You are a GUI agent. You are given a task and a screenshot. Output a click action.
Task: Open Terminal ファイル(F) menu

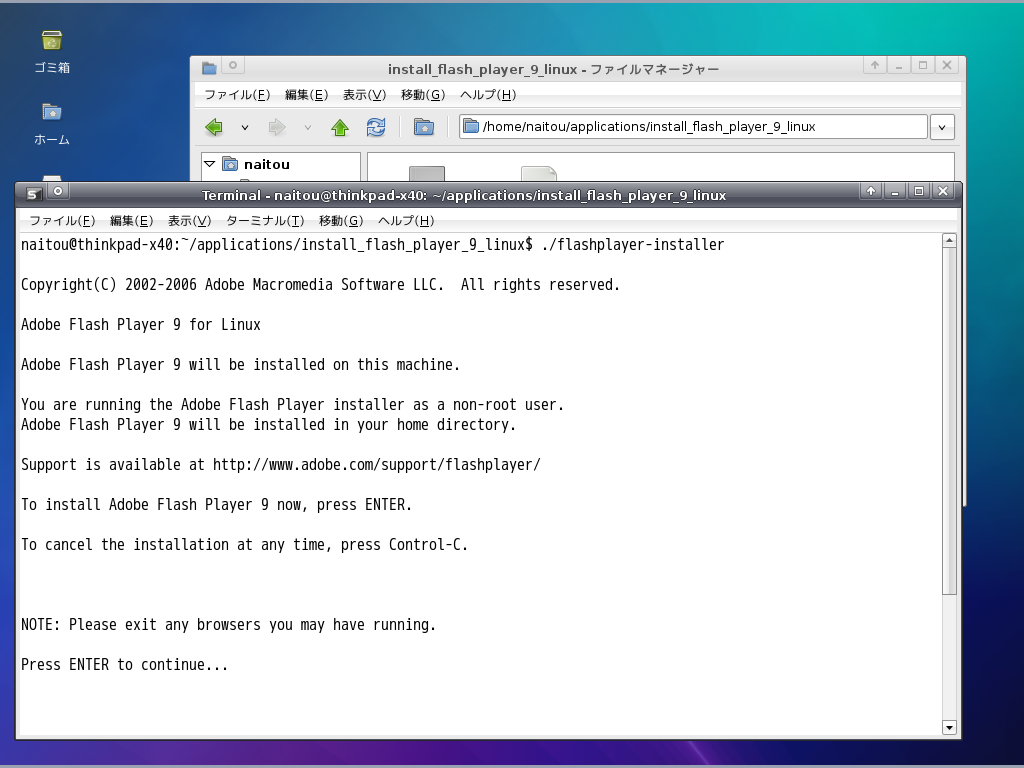[62, 221]
